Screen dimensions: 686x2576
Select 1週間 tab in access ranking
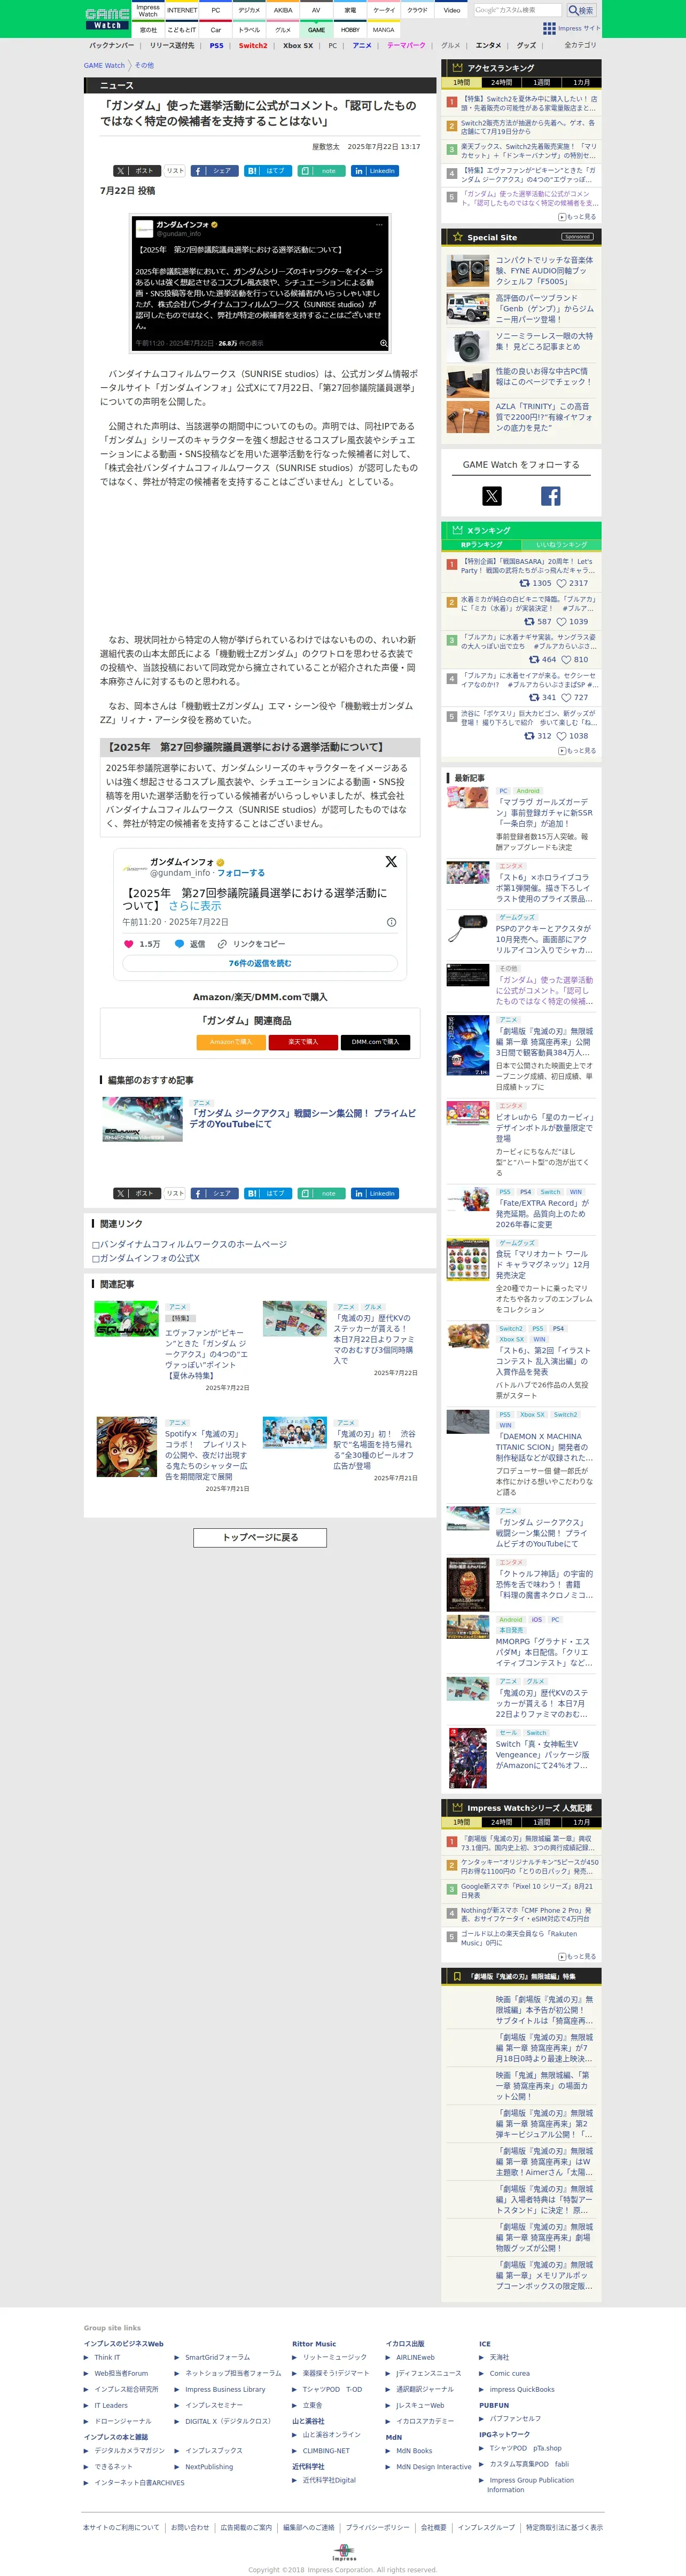541,83
